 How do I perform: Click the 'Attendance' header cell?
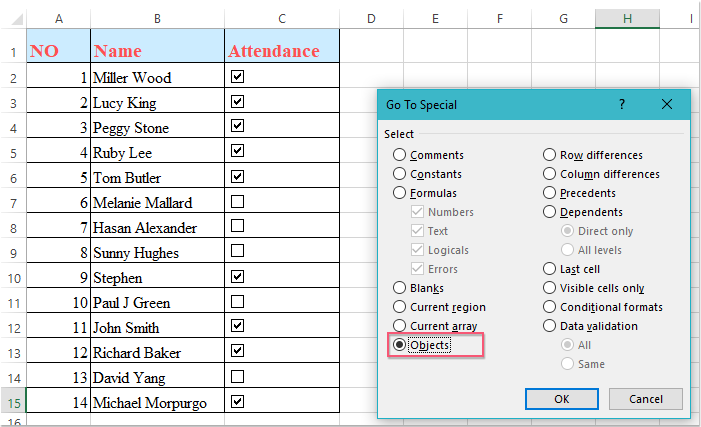click(282, 46)
